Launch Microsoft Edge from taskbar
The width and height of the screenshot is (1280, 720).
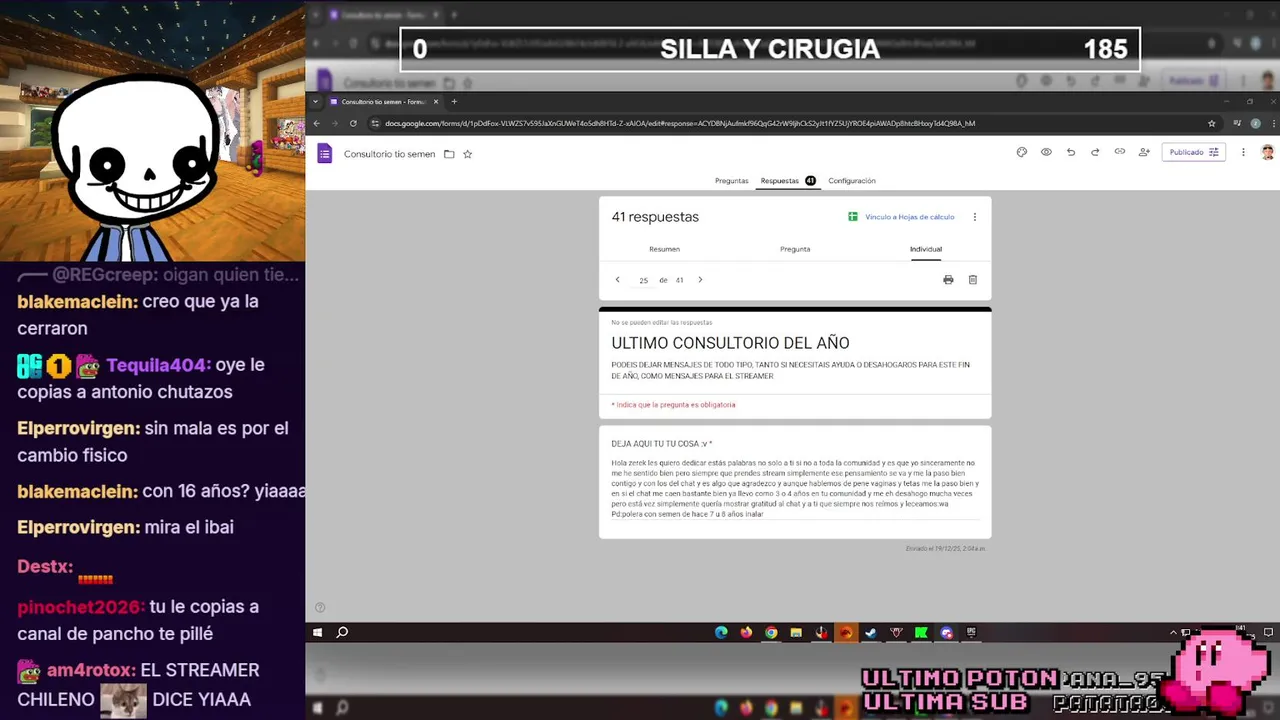coord(721,632)
